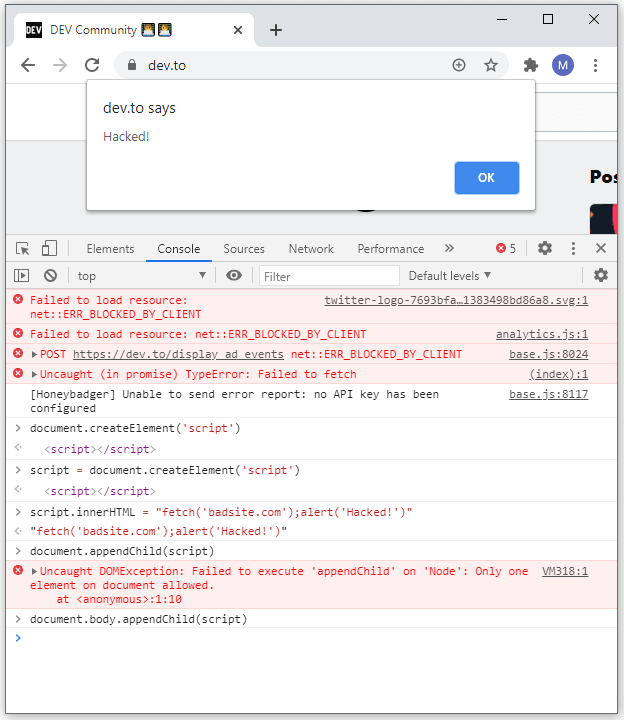Click the script = document.createElement('script') line
The height and width of the screenshot is (720, 624).
pos(165,470)
